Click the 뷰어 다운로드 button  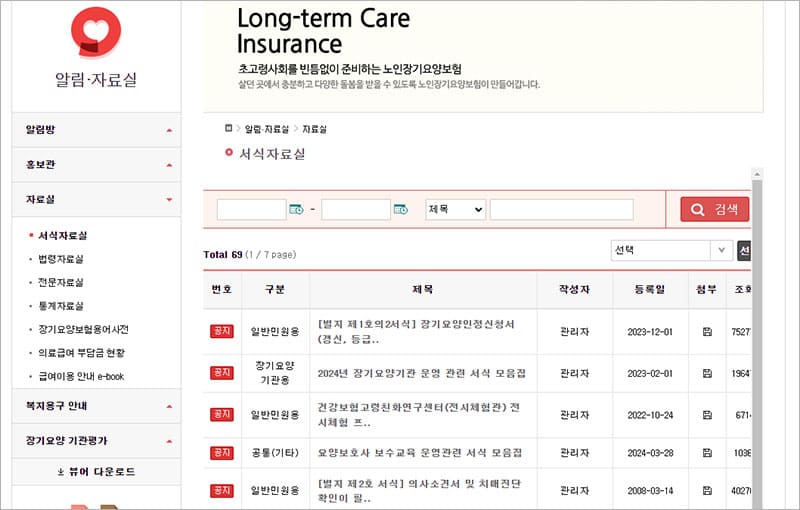pyautogui.click(x=96, y=471)
